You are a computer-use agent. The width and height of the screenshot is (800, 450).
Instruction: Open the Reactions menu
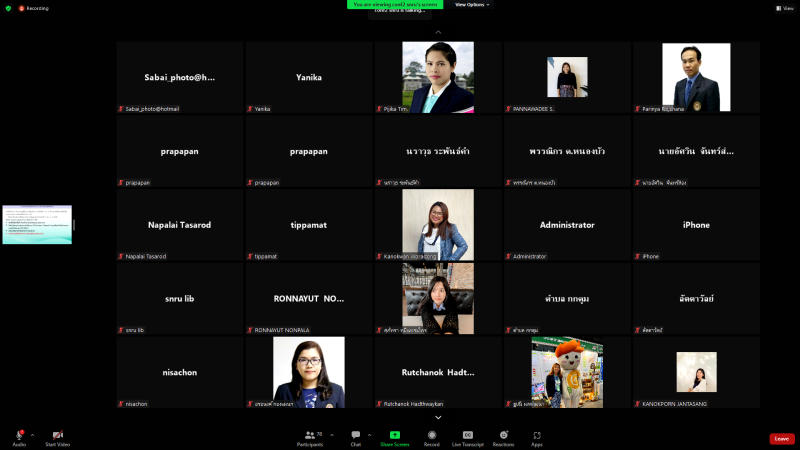[503, 436]
